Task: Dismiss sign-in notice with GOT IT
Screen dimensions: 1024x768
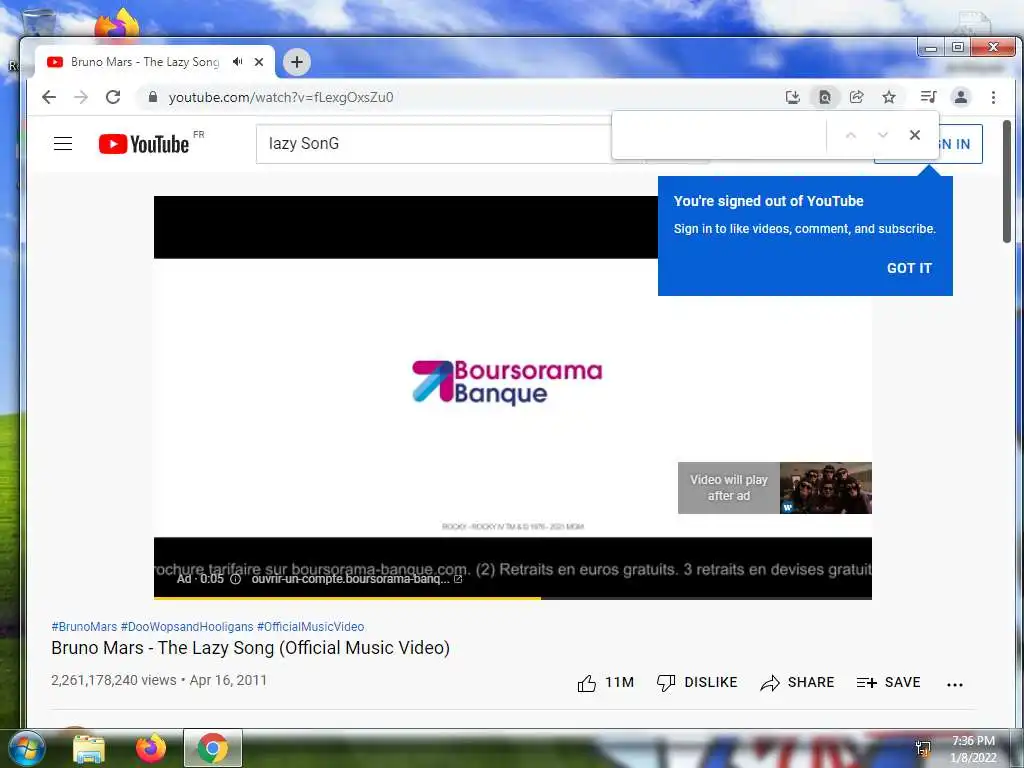Action: tap(909, 268)
